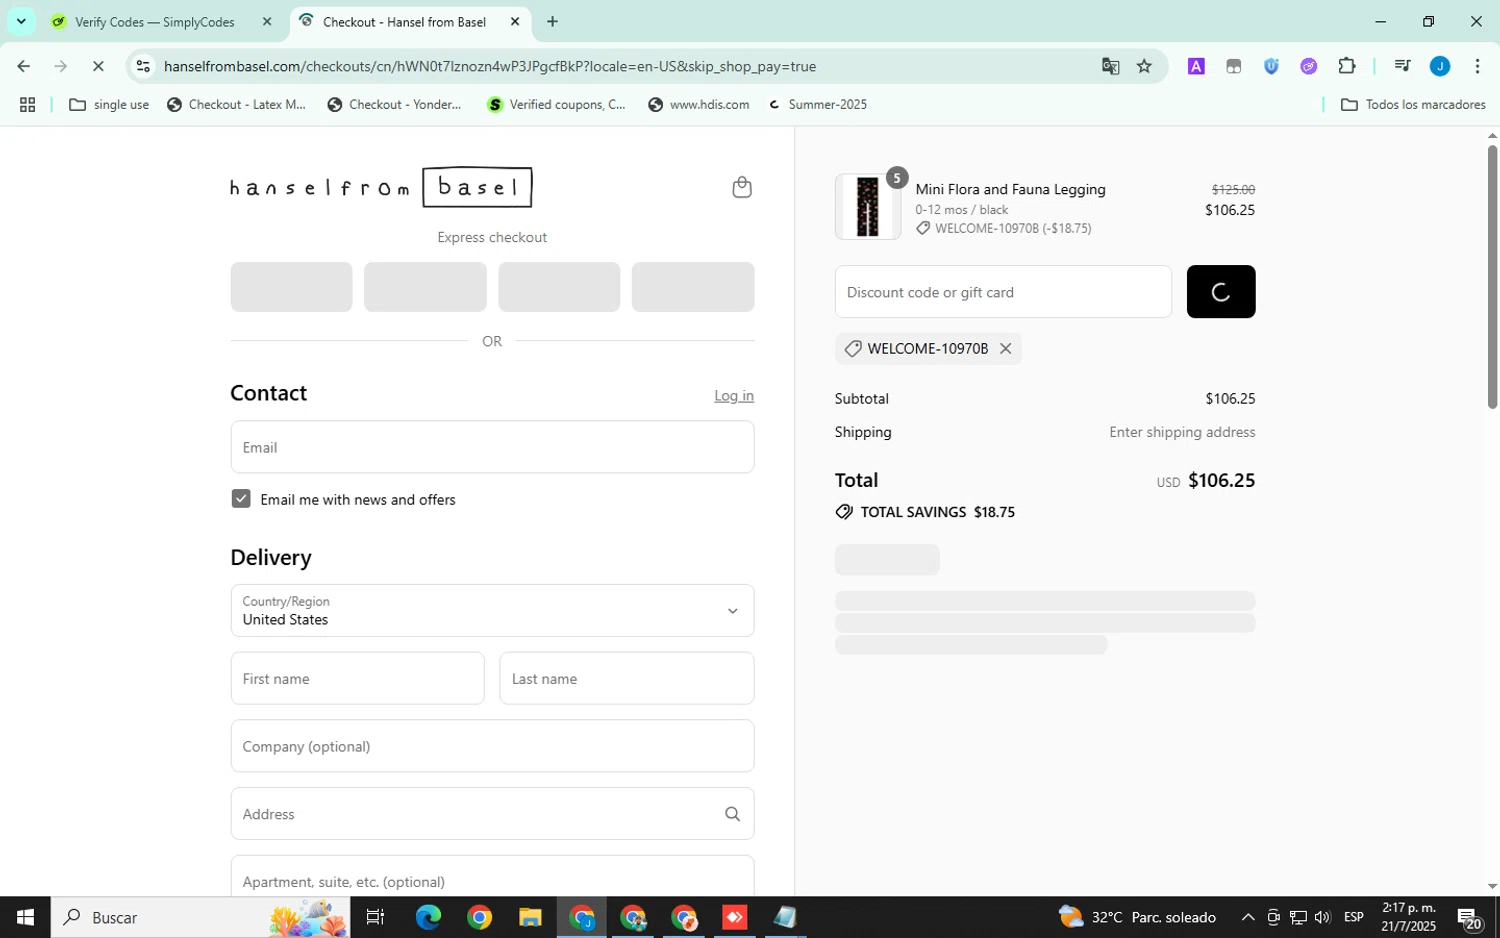Image resolution: width=1500 pixels, height=938 pixels.
Task: Open the Verified coupons bookmark
Action: (x=556, y=104)
